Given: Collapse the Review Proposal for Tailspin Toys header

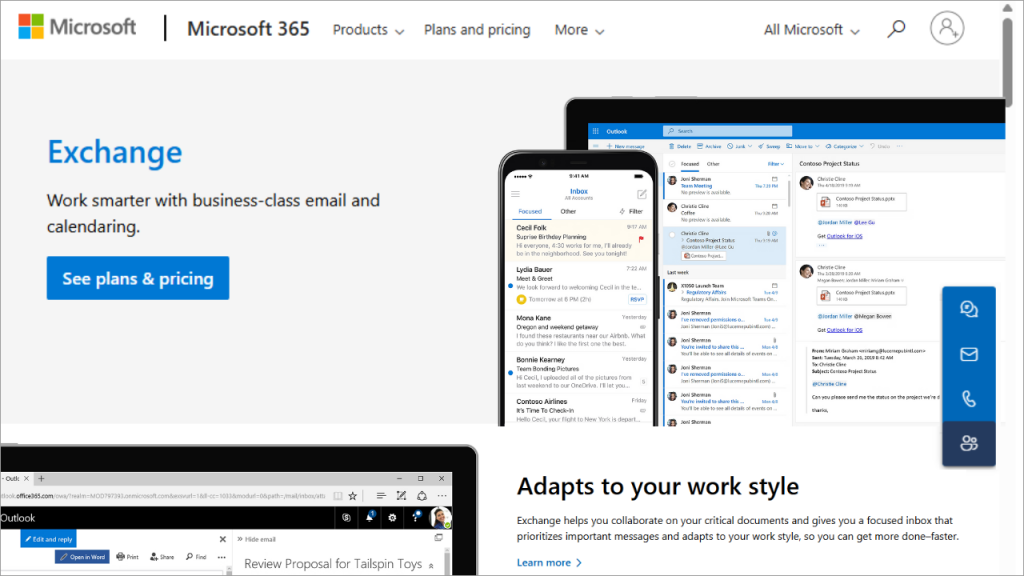Looking at the screenshot, I should (431, 566).
